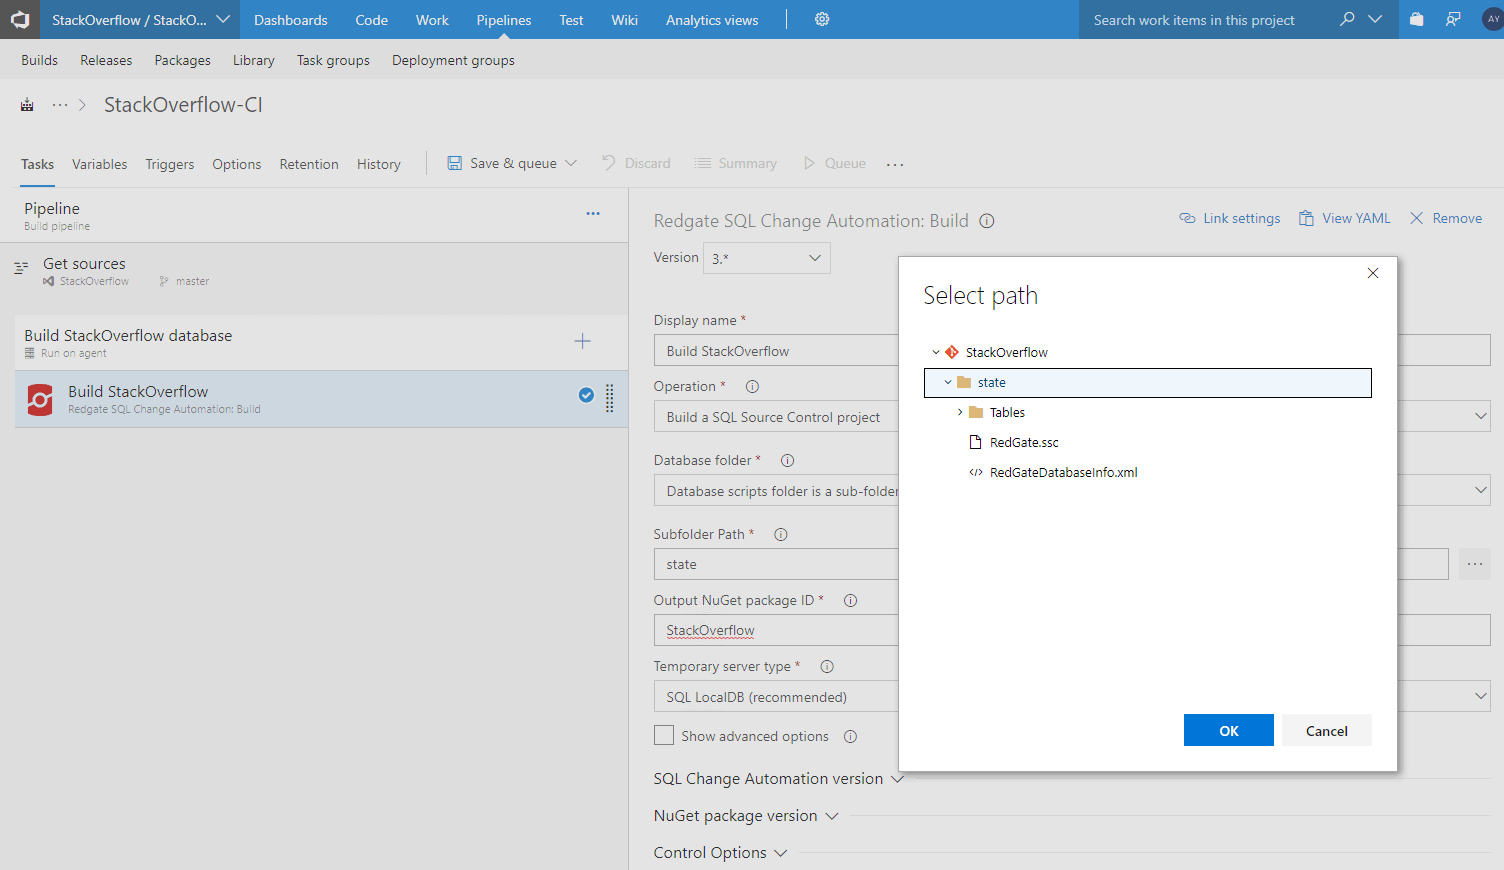The width and height of the screenshot is (1504, 870).
Task: Open Test hub
Action: (571, 20)
